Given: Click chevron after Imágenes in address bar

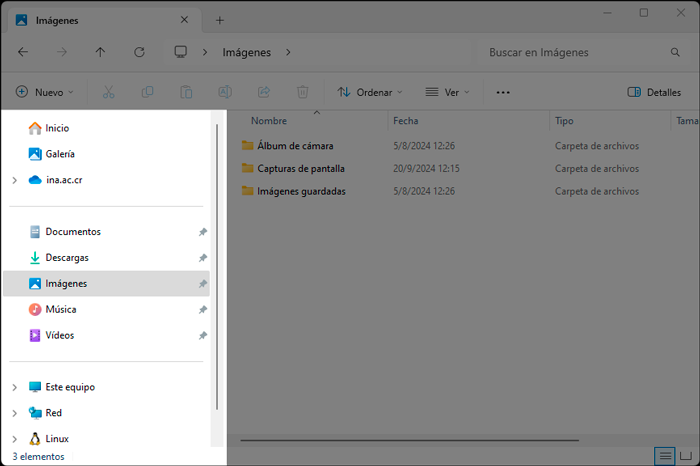Looking at the screenshot, I should (x=288, y=52).
